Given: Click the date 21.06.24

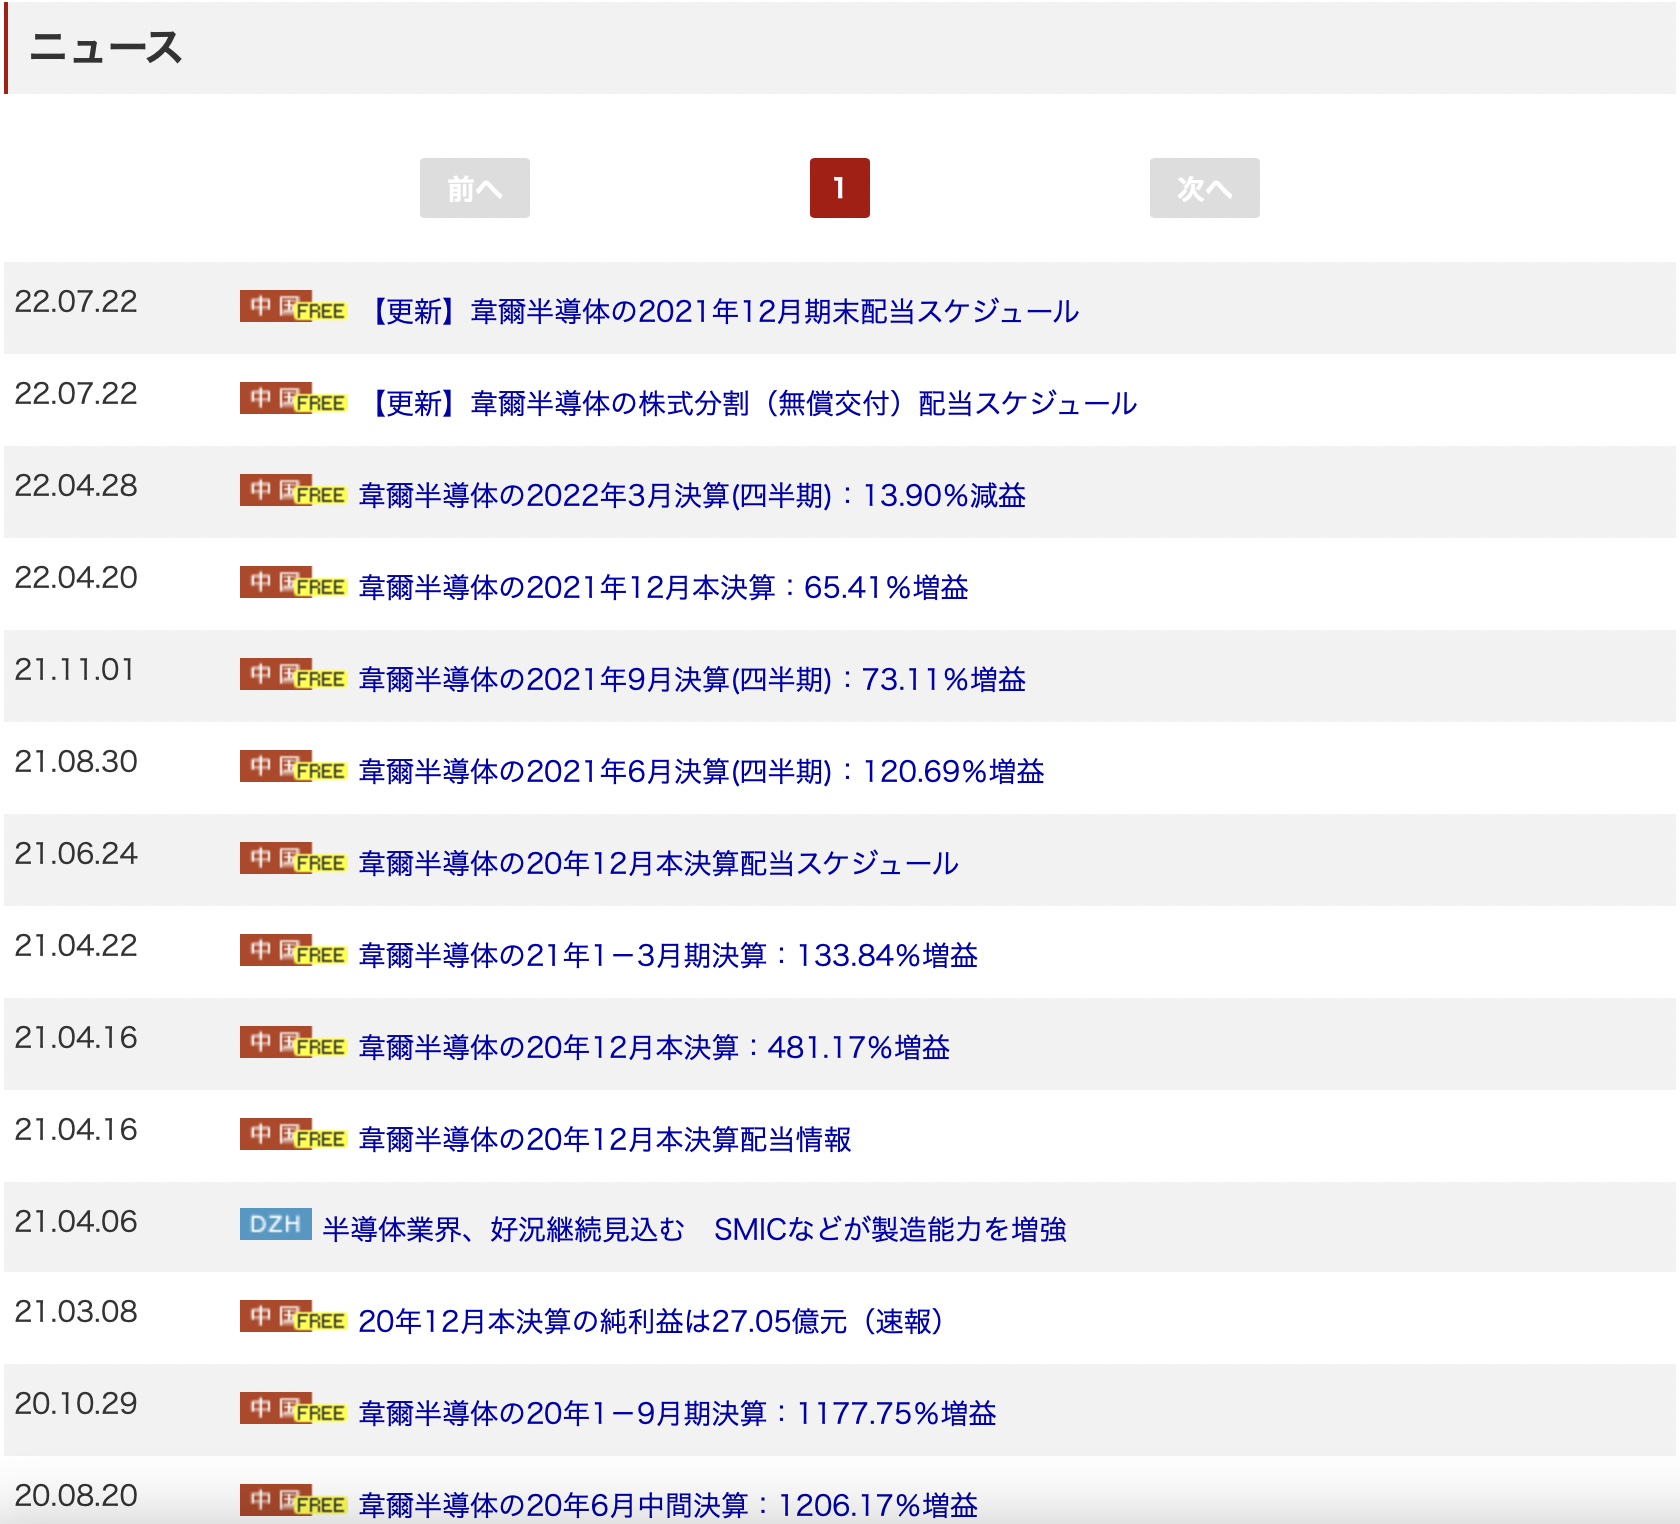Looking at the screenshot, I should pyautogui.click(x=76, y=854).
